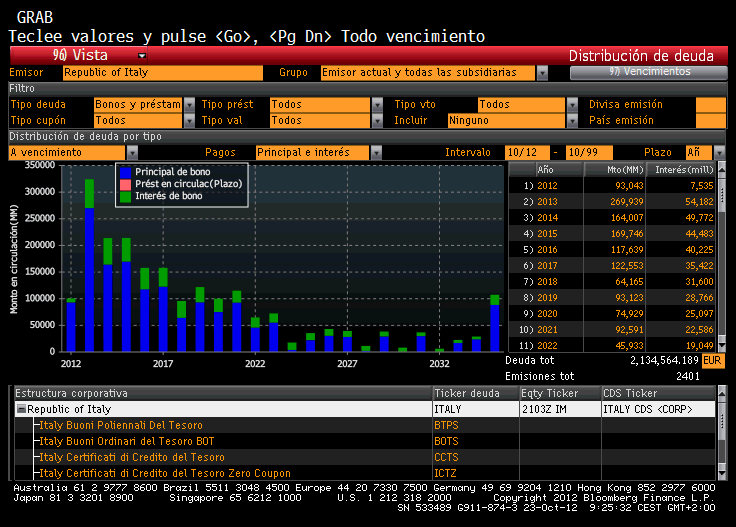736x527 pixels.
Task: Click the blue Principal de bono legend swatch
Action: [x=125, y=172]
